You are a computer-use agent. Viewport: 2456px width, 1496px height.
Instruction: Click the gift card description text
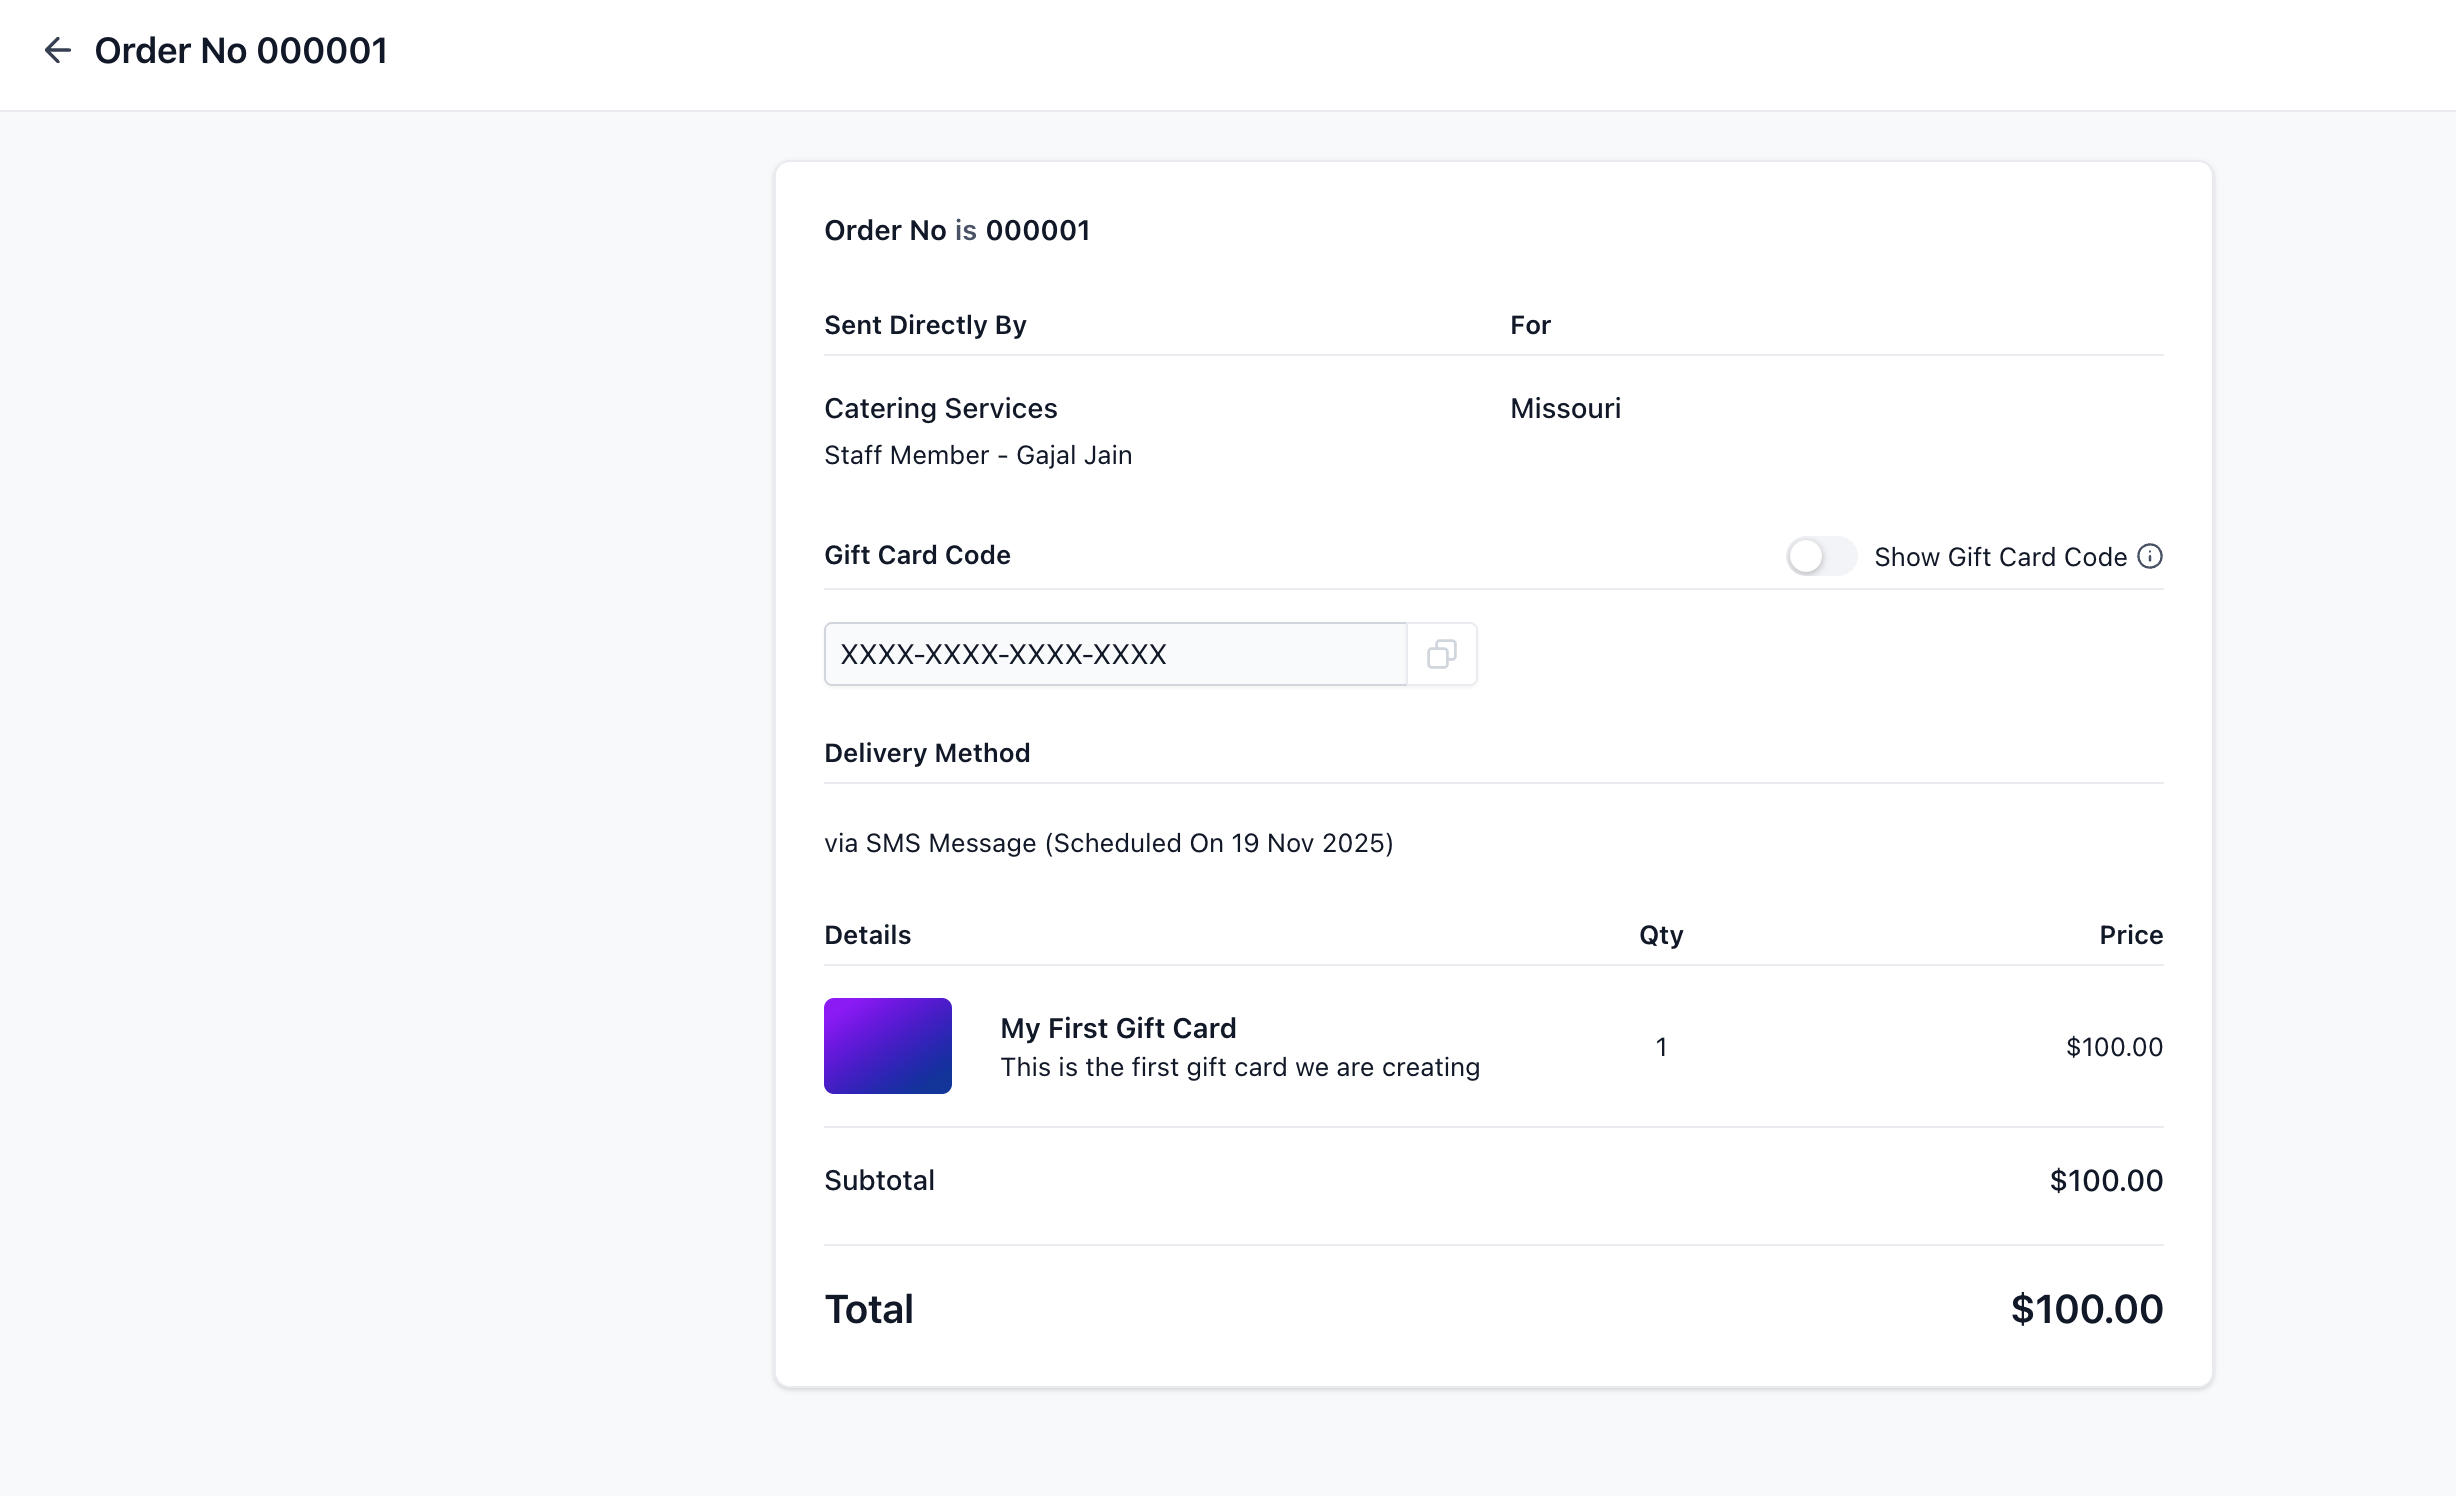pyautogui.click(x=1240, y=1067)
